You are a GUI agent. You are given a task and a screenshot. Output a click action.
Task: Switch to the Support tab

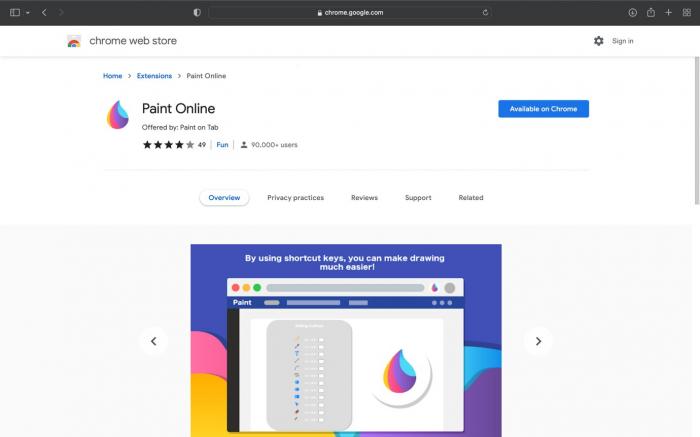pos(418,198)
